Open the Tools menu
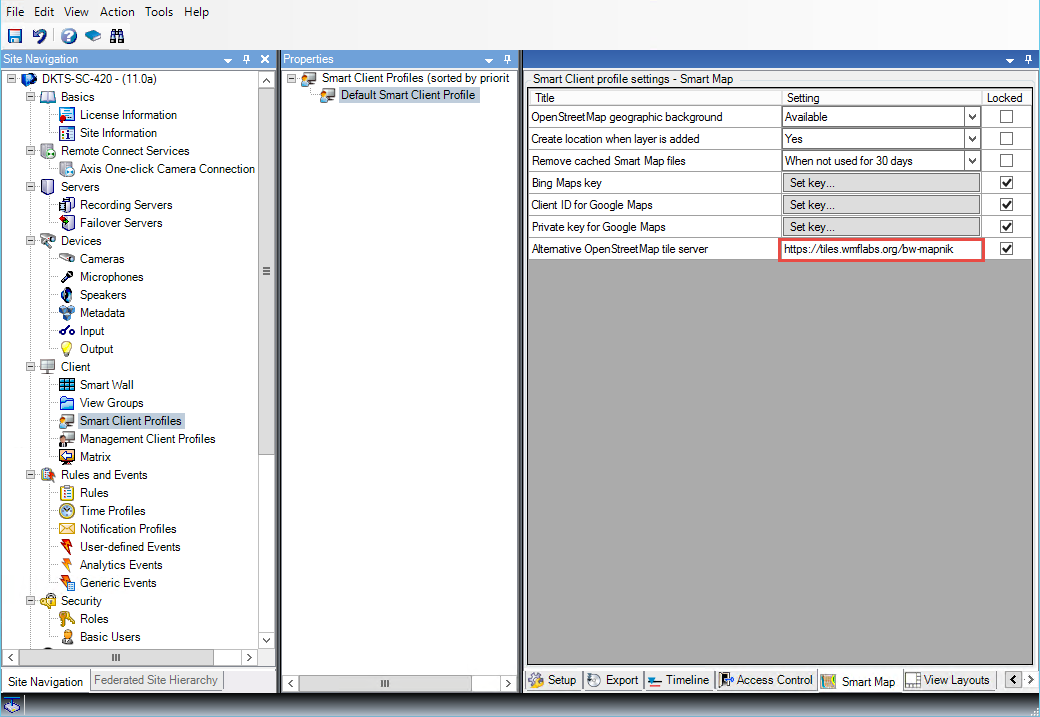 [158, 12]
